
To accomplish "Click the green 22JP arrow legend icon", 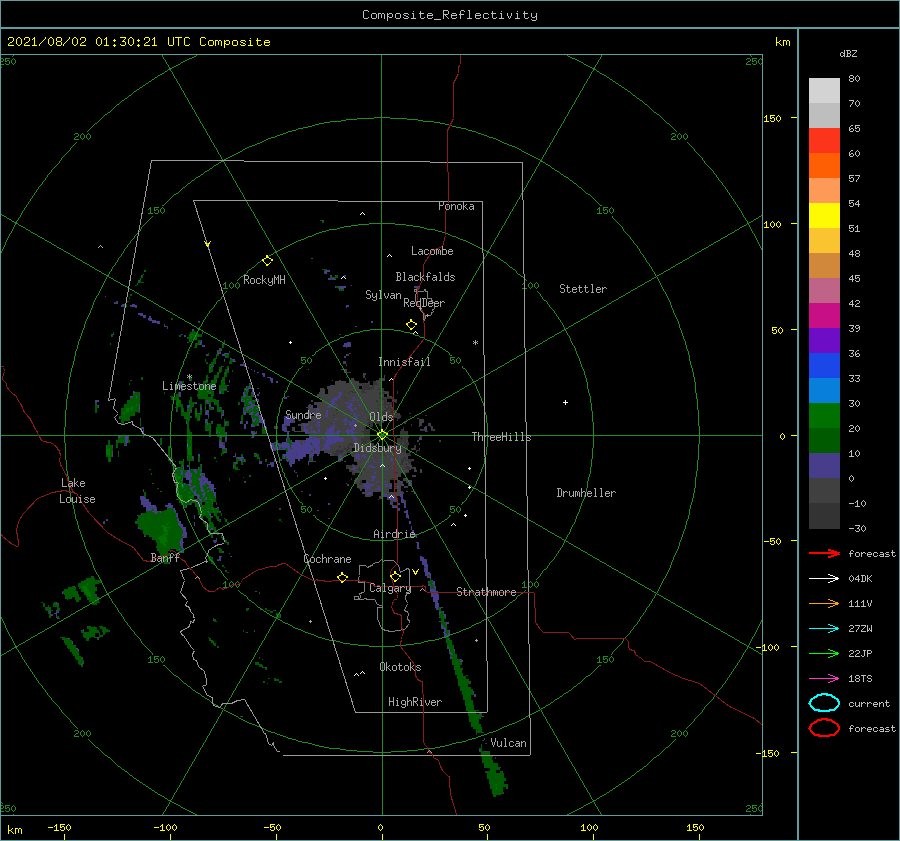I will [824, 653].
